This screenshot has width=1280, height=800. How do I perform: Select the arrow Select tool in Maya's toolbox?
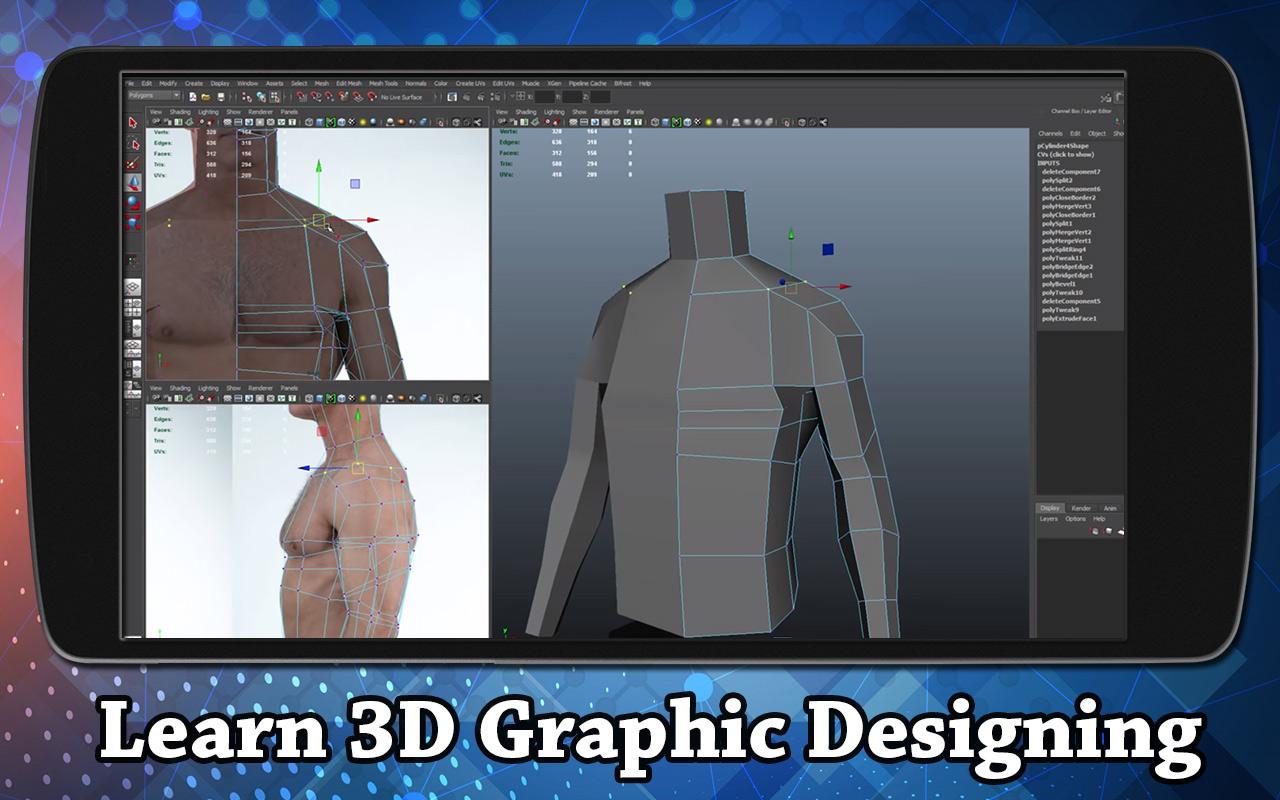134,123
